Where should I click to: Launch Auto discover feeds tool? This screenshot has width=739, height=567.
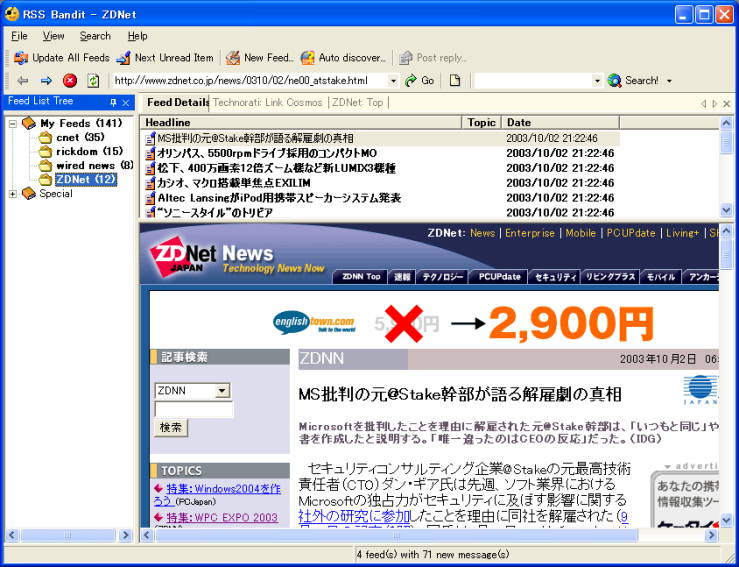coord(308,58)
